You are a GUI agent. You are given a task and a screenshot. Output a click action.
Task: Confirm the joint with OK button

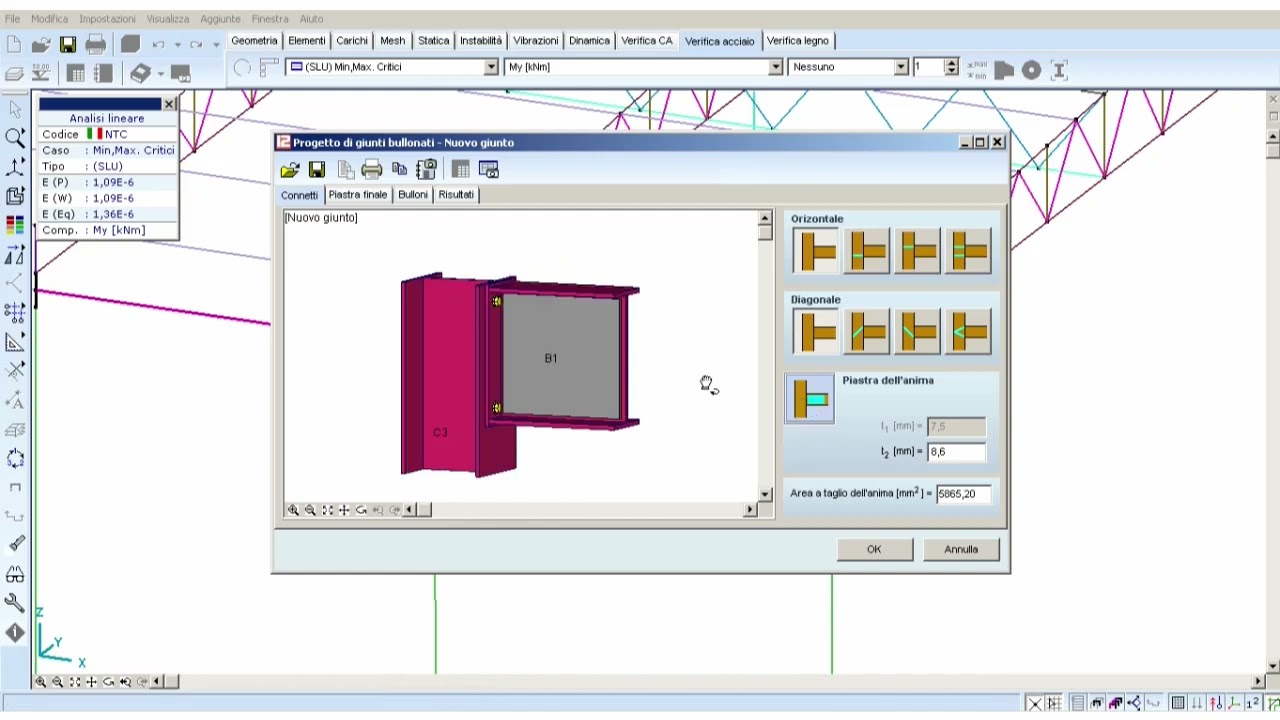point(874,549)
